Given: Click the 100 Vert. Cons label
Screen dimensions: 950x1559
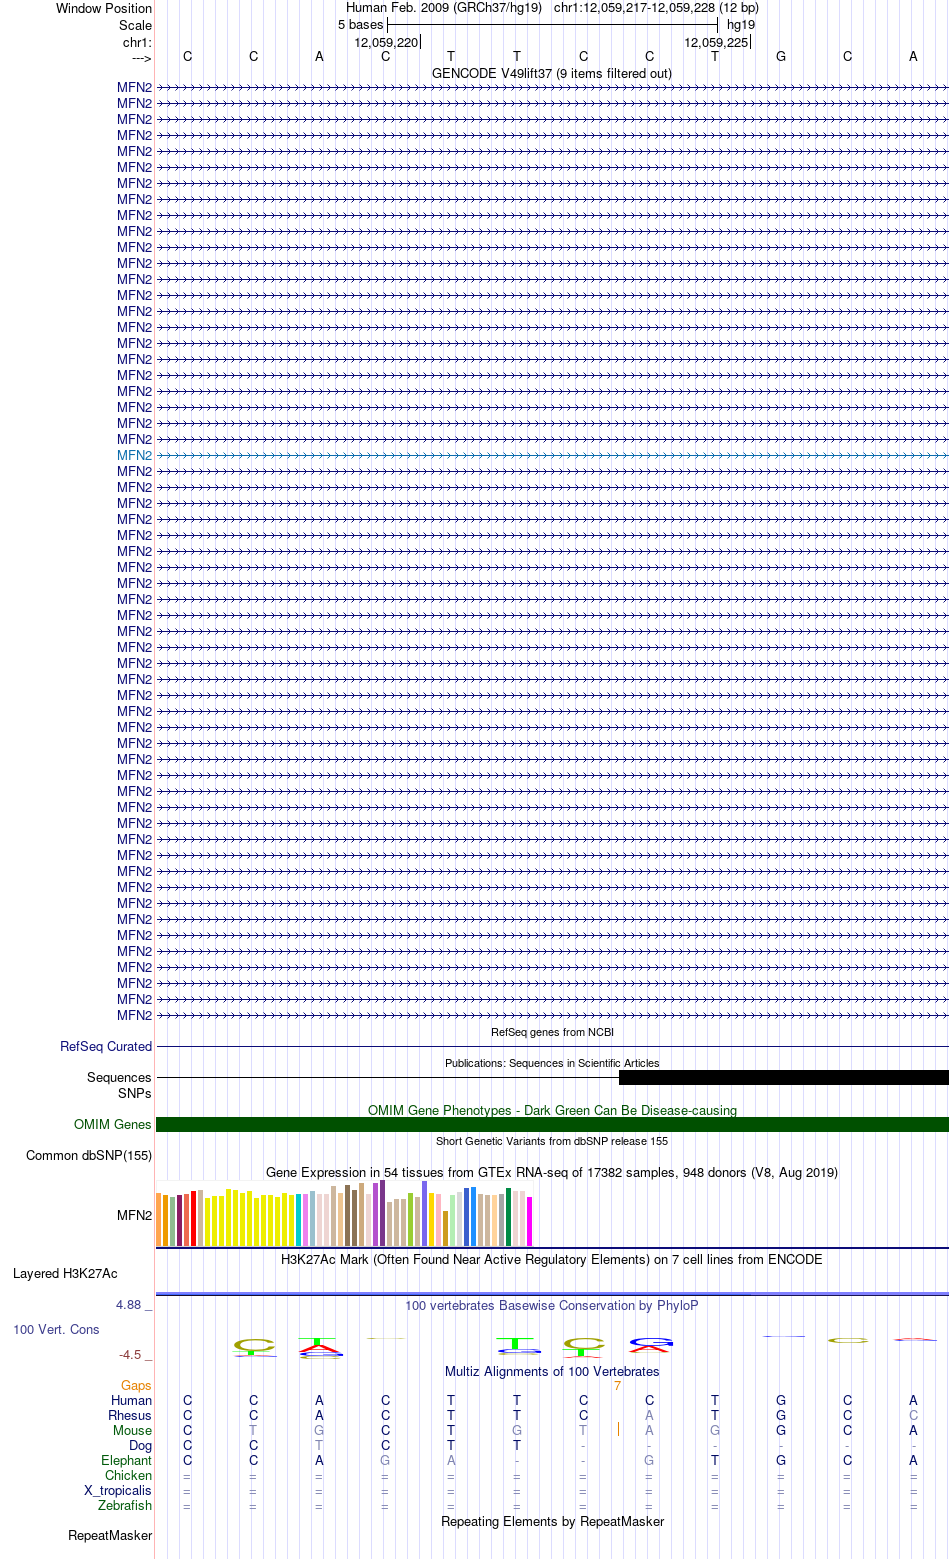Looking at the screenshot, I should (x=56, y=1329).
